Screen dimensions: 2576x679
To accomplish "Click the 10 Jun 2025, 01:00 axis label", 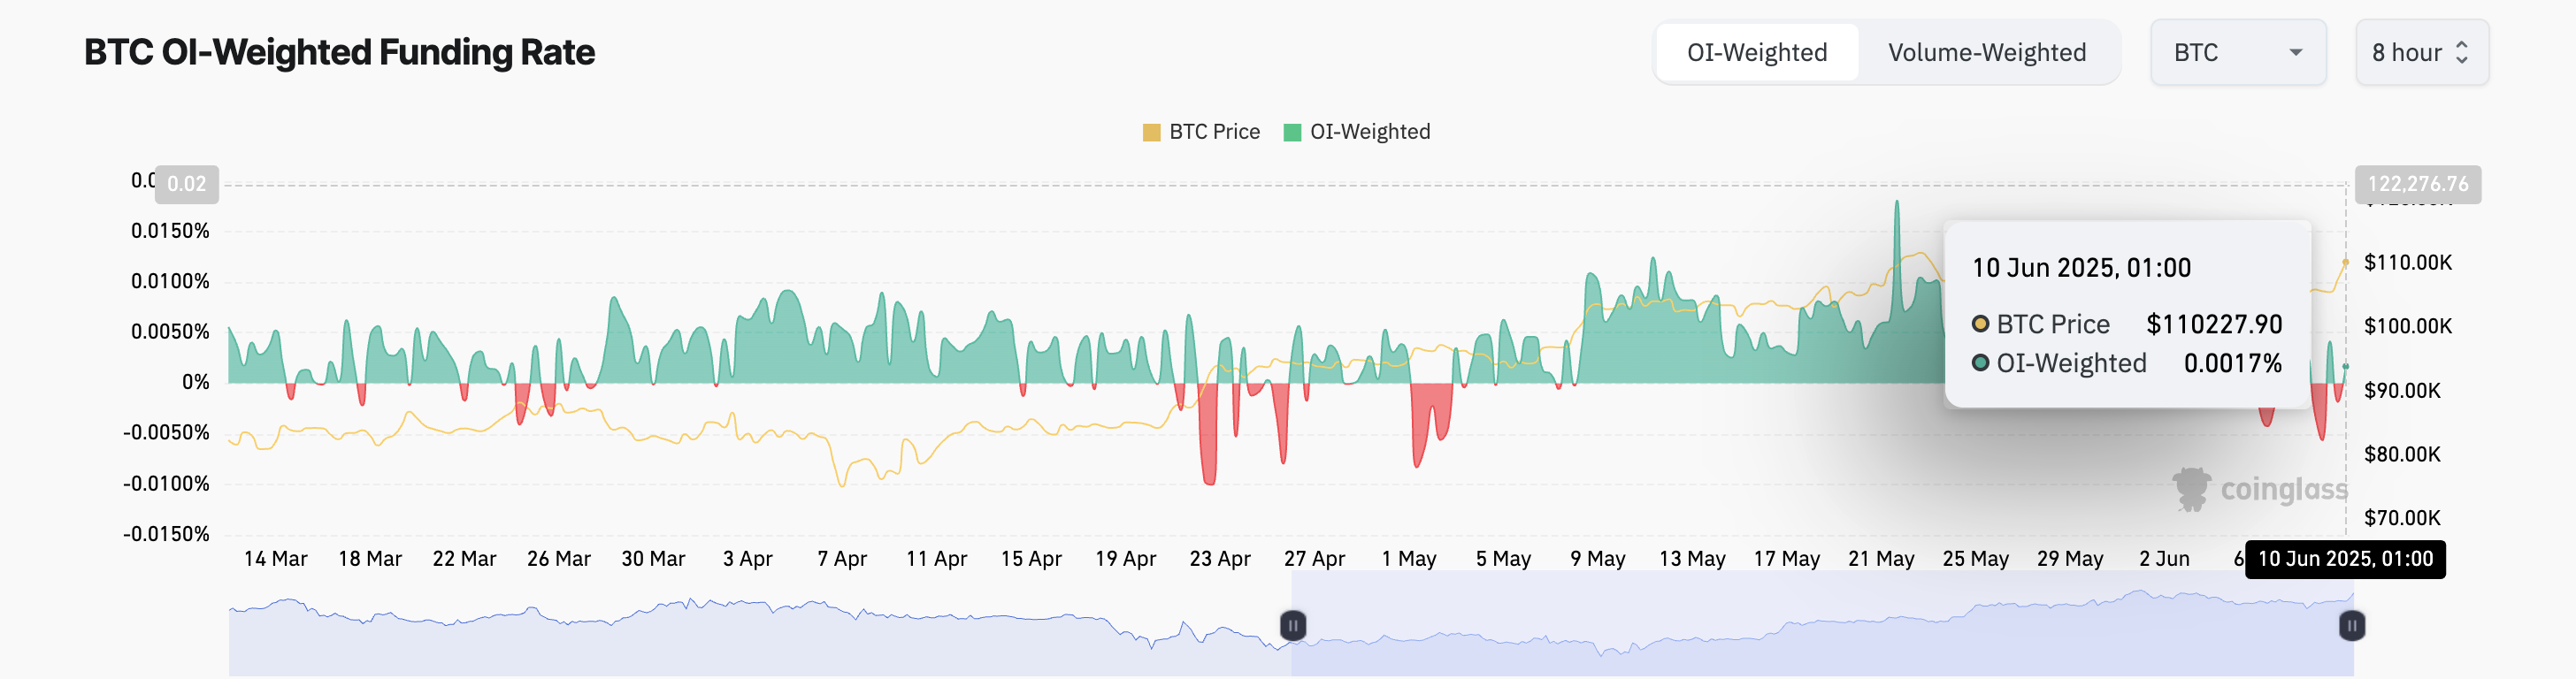I will (2344, 559).
